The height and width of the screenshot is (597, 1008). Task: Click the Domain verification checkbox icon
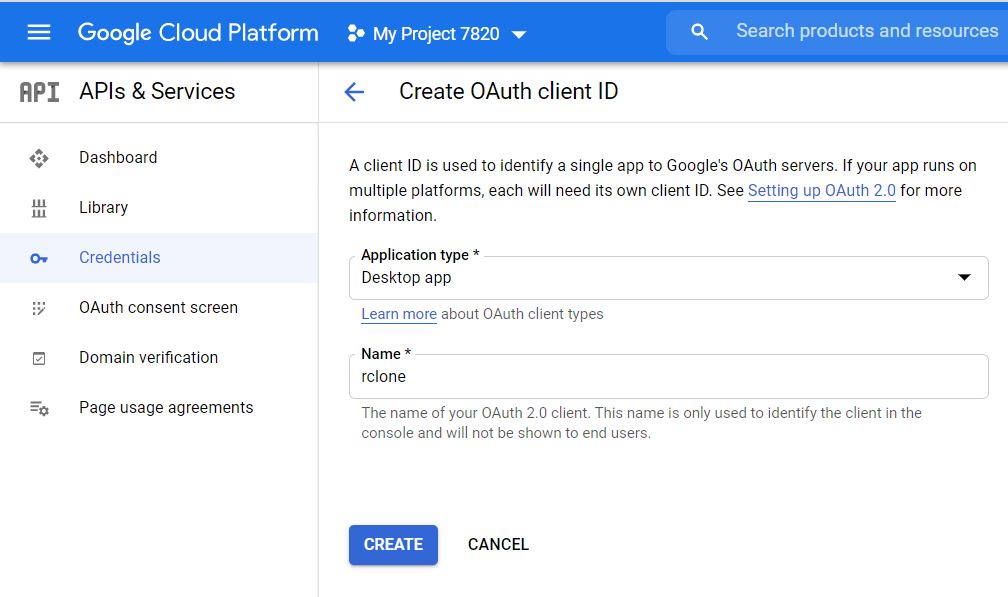(x=39, y=358)
